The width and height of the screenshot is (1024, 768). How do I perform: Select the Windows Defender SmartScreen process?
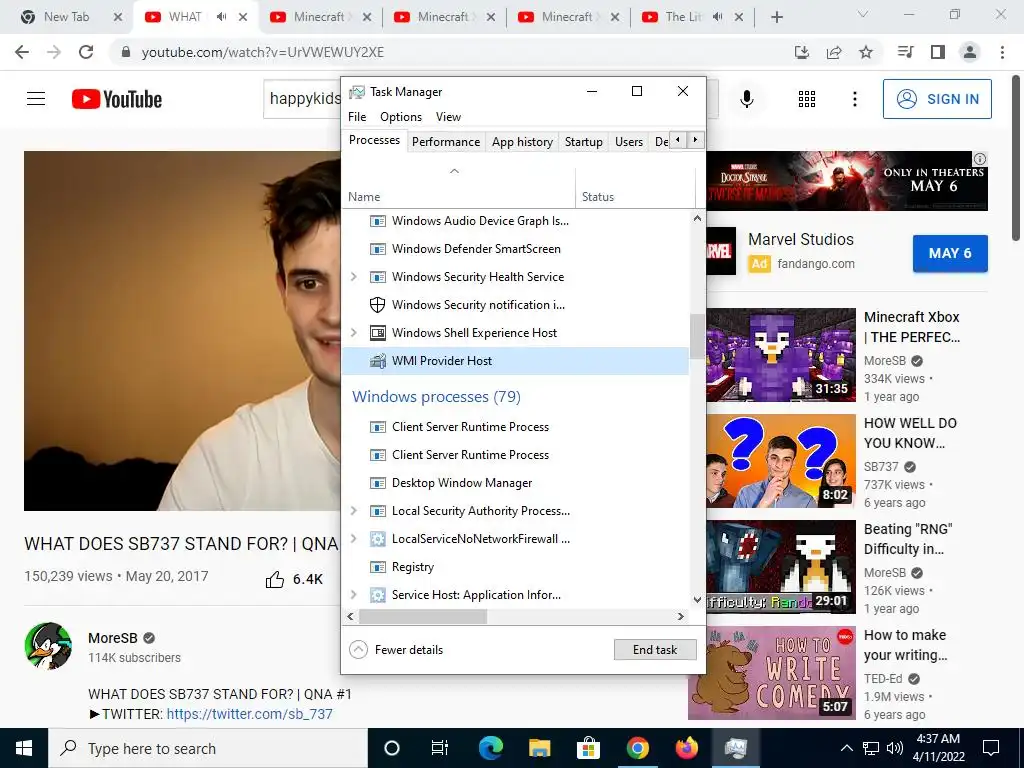click(x=515, y=249)
